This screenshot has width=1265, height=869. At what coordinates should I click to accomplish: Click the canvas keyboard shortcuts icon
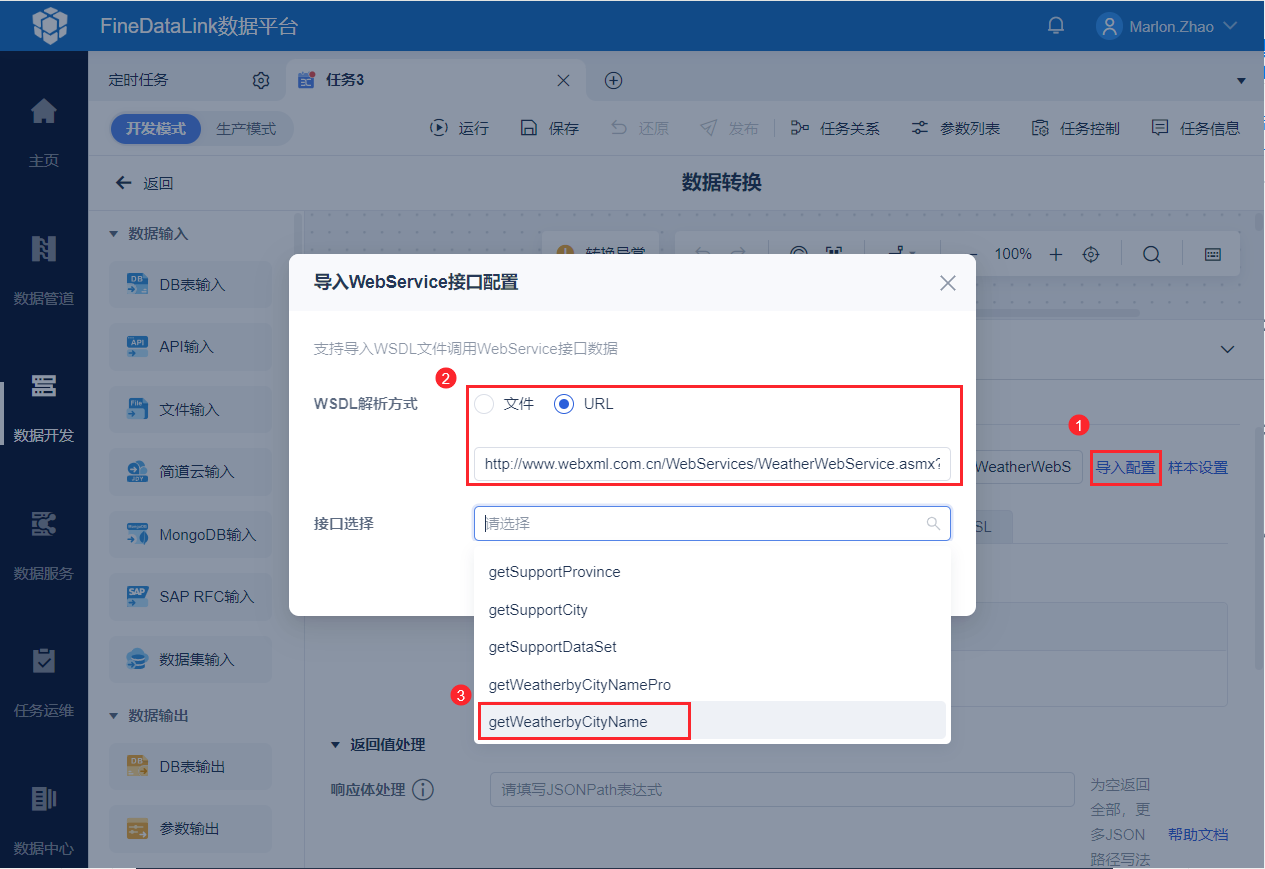[x=1212, y=254]
